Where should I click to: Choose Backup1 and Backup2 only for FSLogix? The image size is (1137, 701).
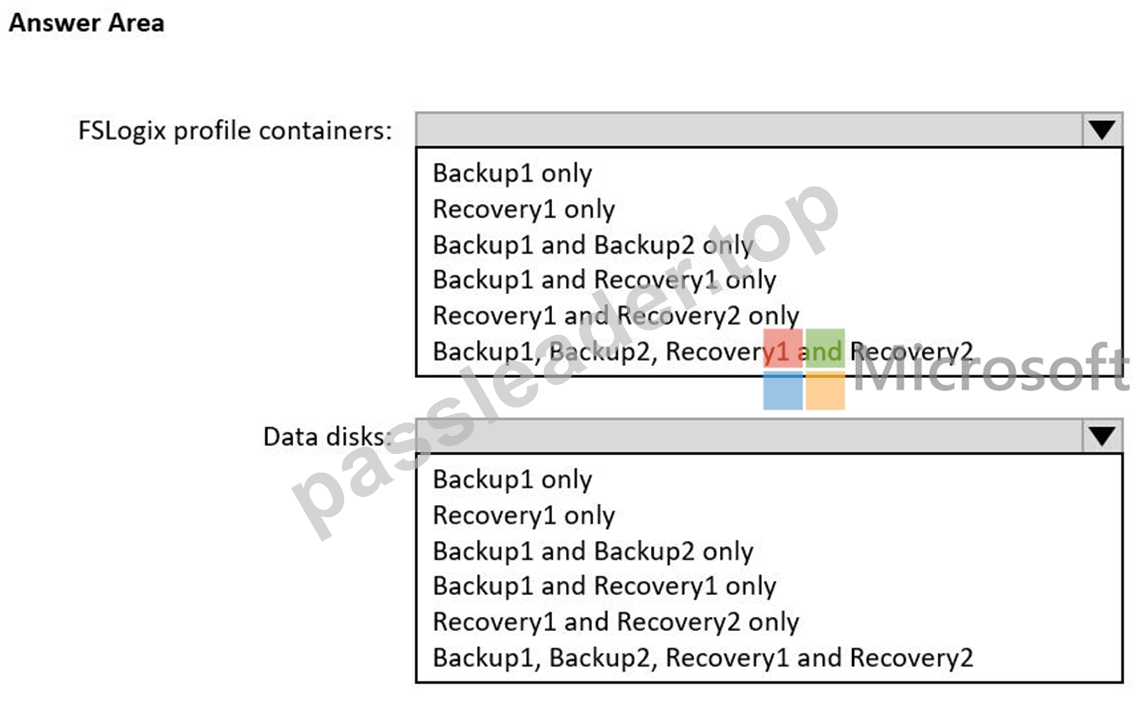[x=592, y=244]
